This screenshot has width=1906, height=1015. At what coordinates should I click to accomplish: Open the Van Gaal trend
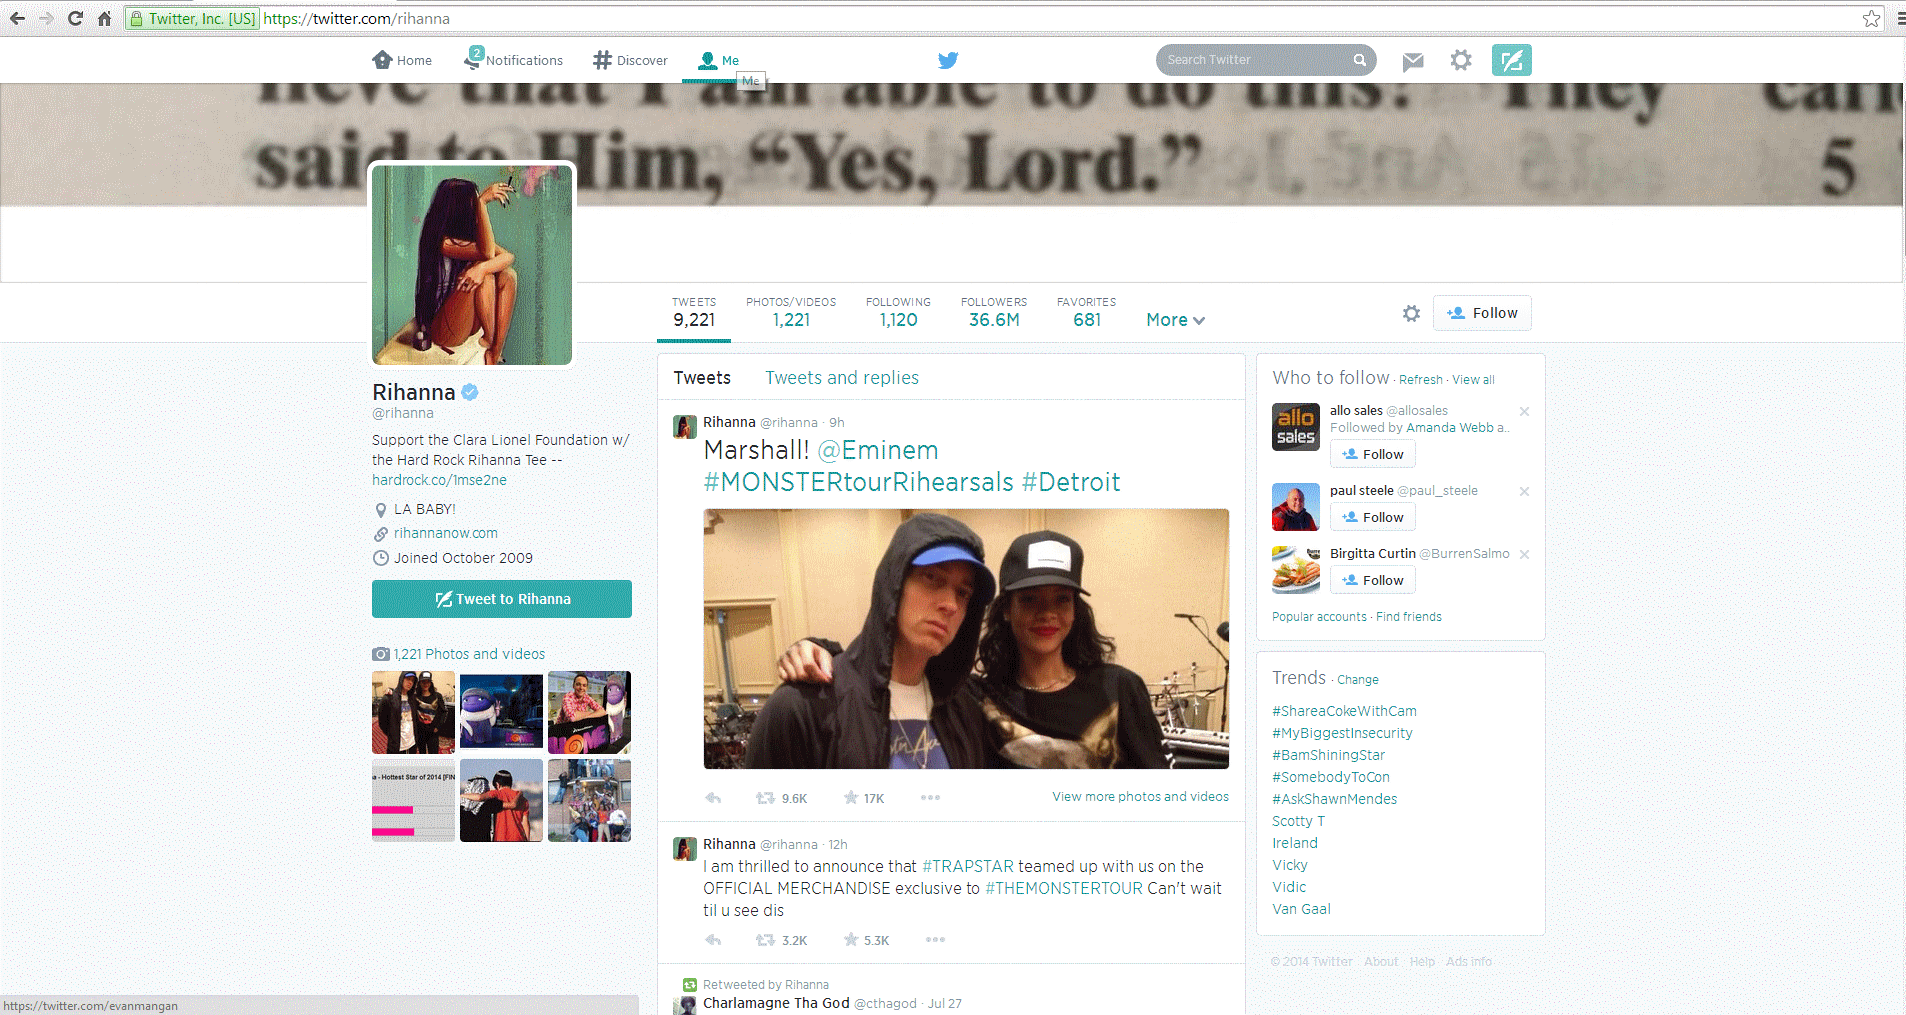tap(1301, 909)
